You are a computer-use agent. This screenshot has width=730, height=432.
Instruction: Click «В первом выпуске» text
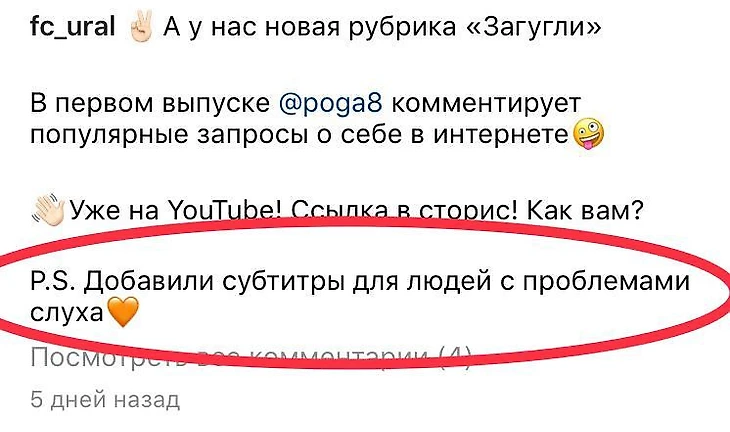pos(150,103)
